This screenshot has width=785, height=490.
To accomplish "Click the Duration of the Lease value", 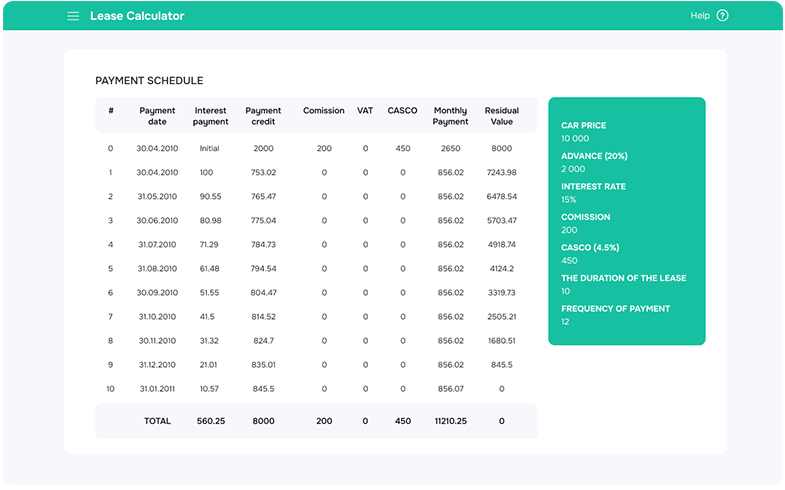I will [566, 291].
